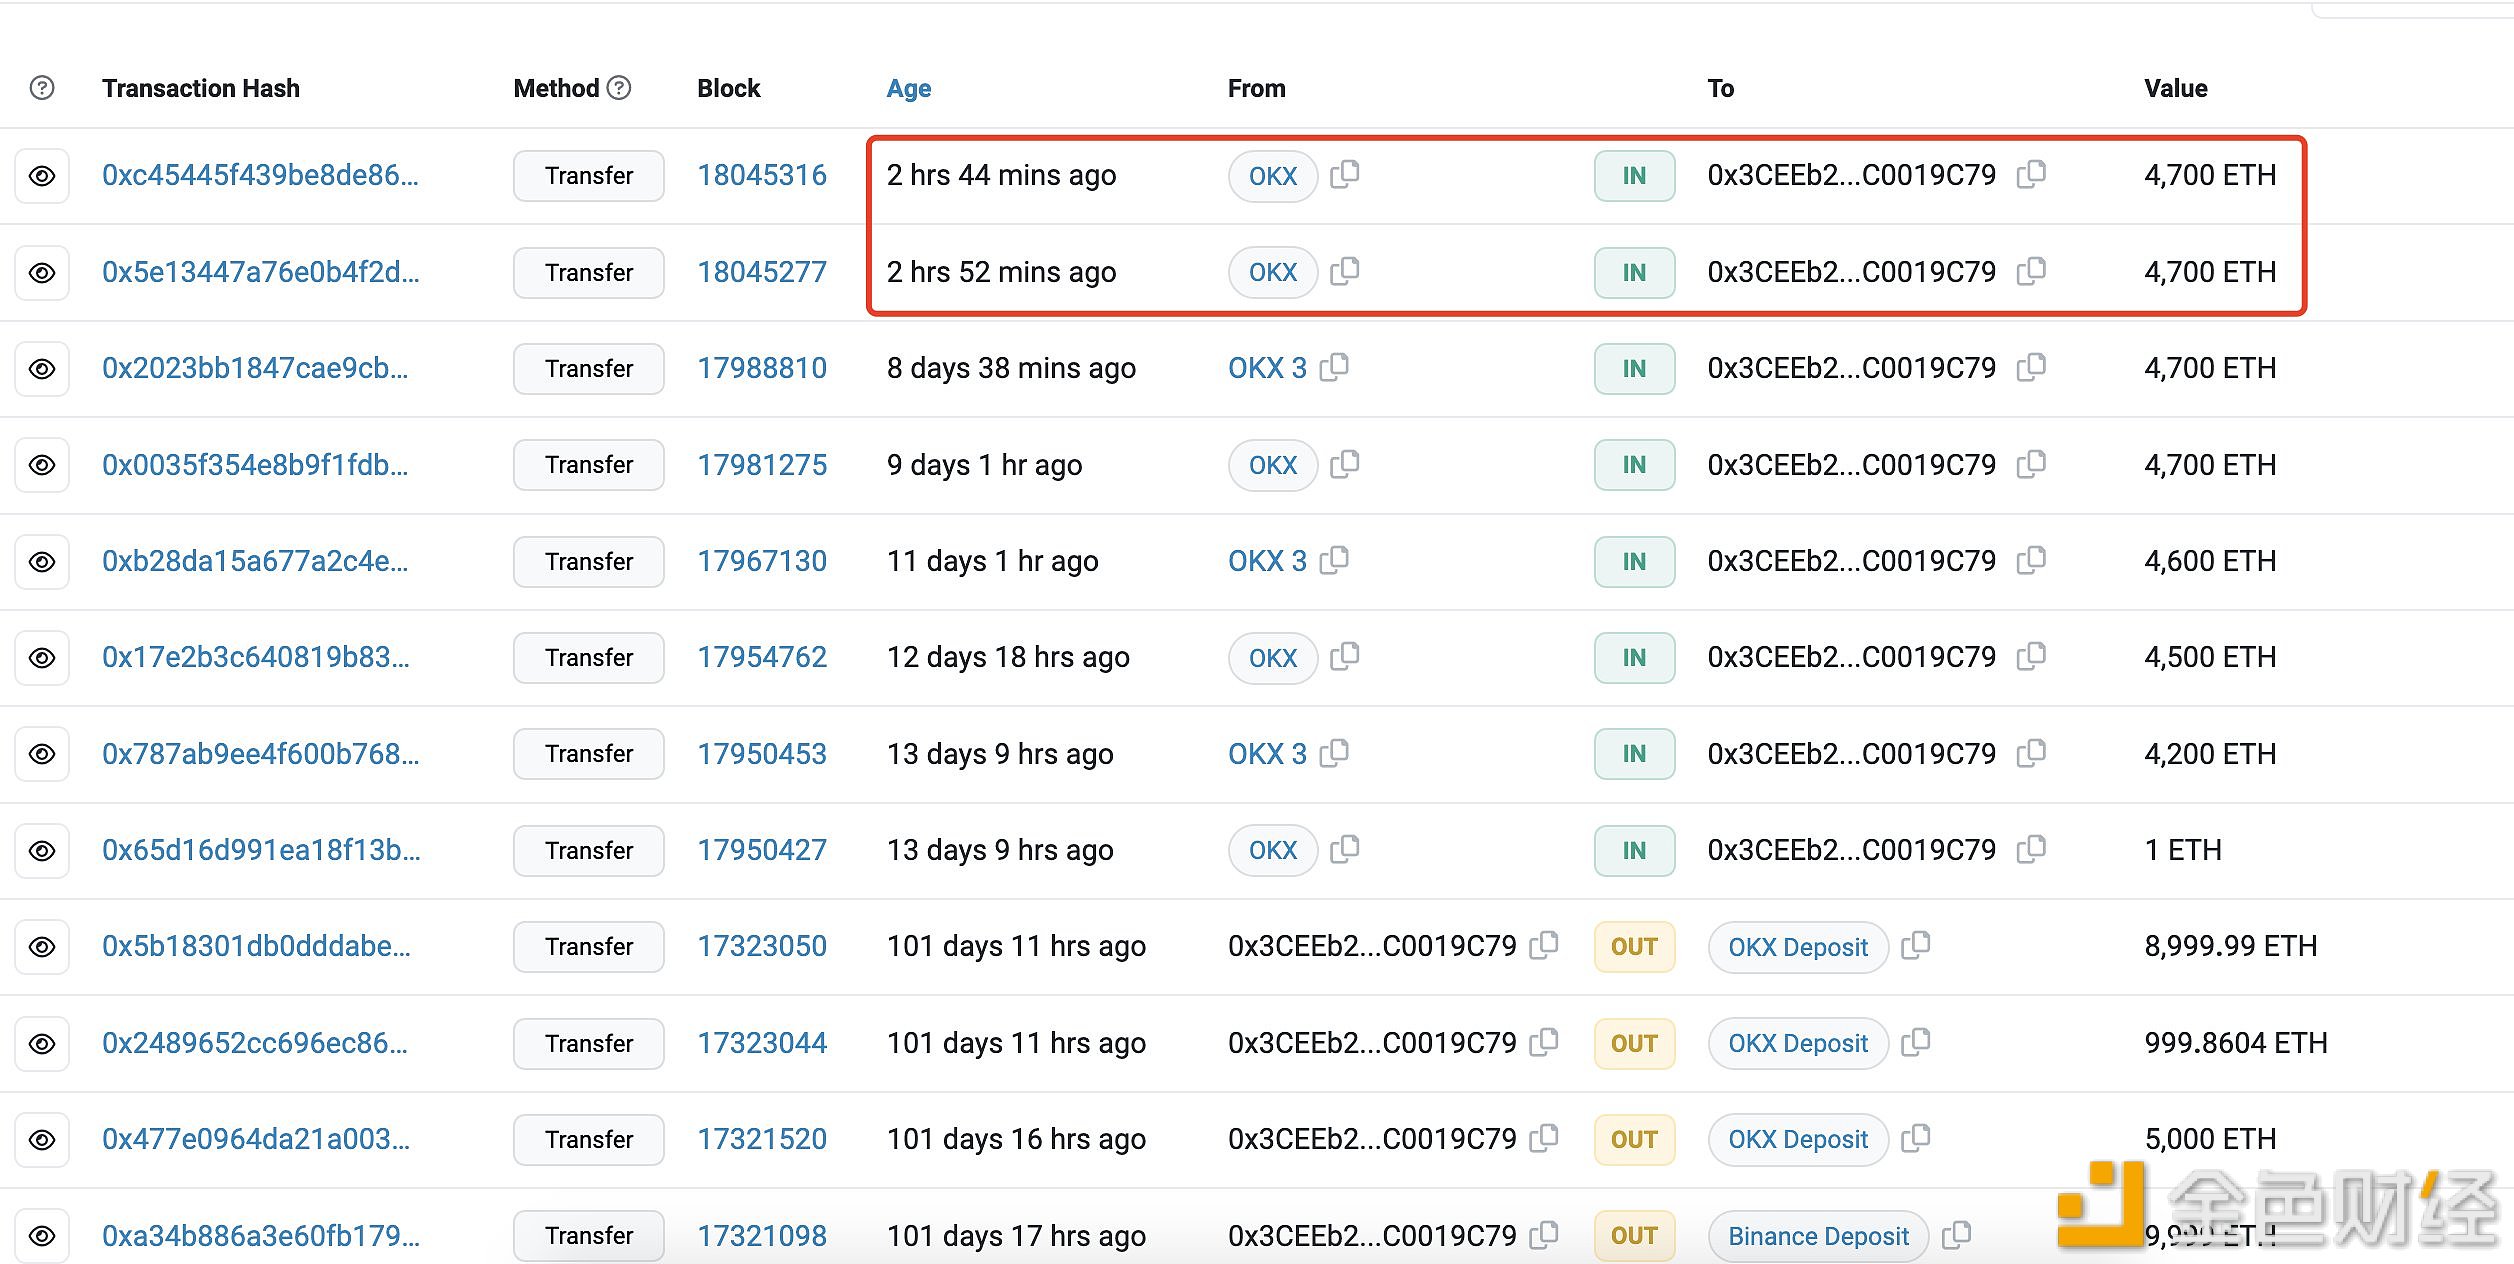
Task: Open quick view for 0x5b18301db0dddabe
Action: [x=42, y=947]
